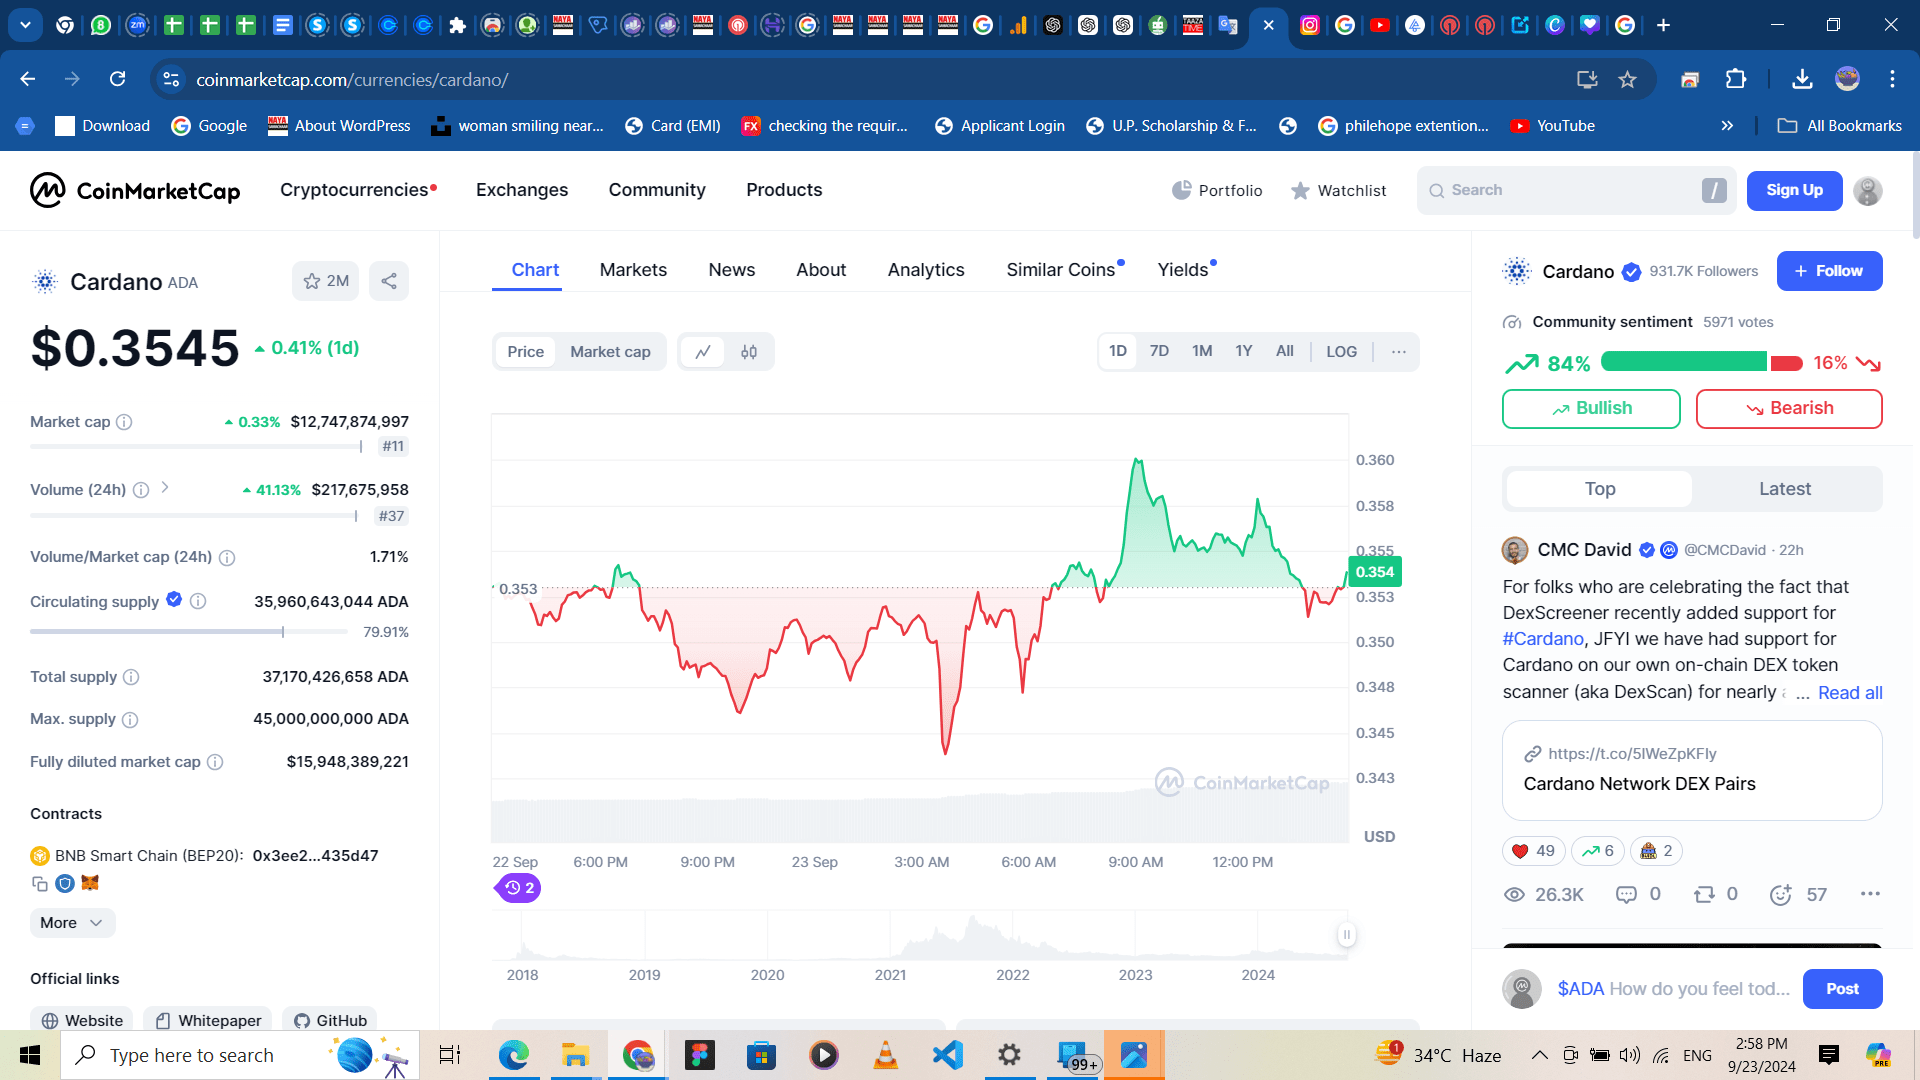Open the News tab
This screenshot has height=1080, width=1920.
pos(732,270)
